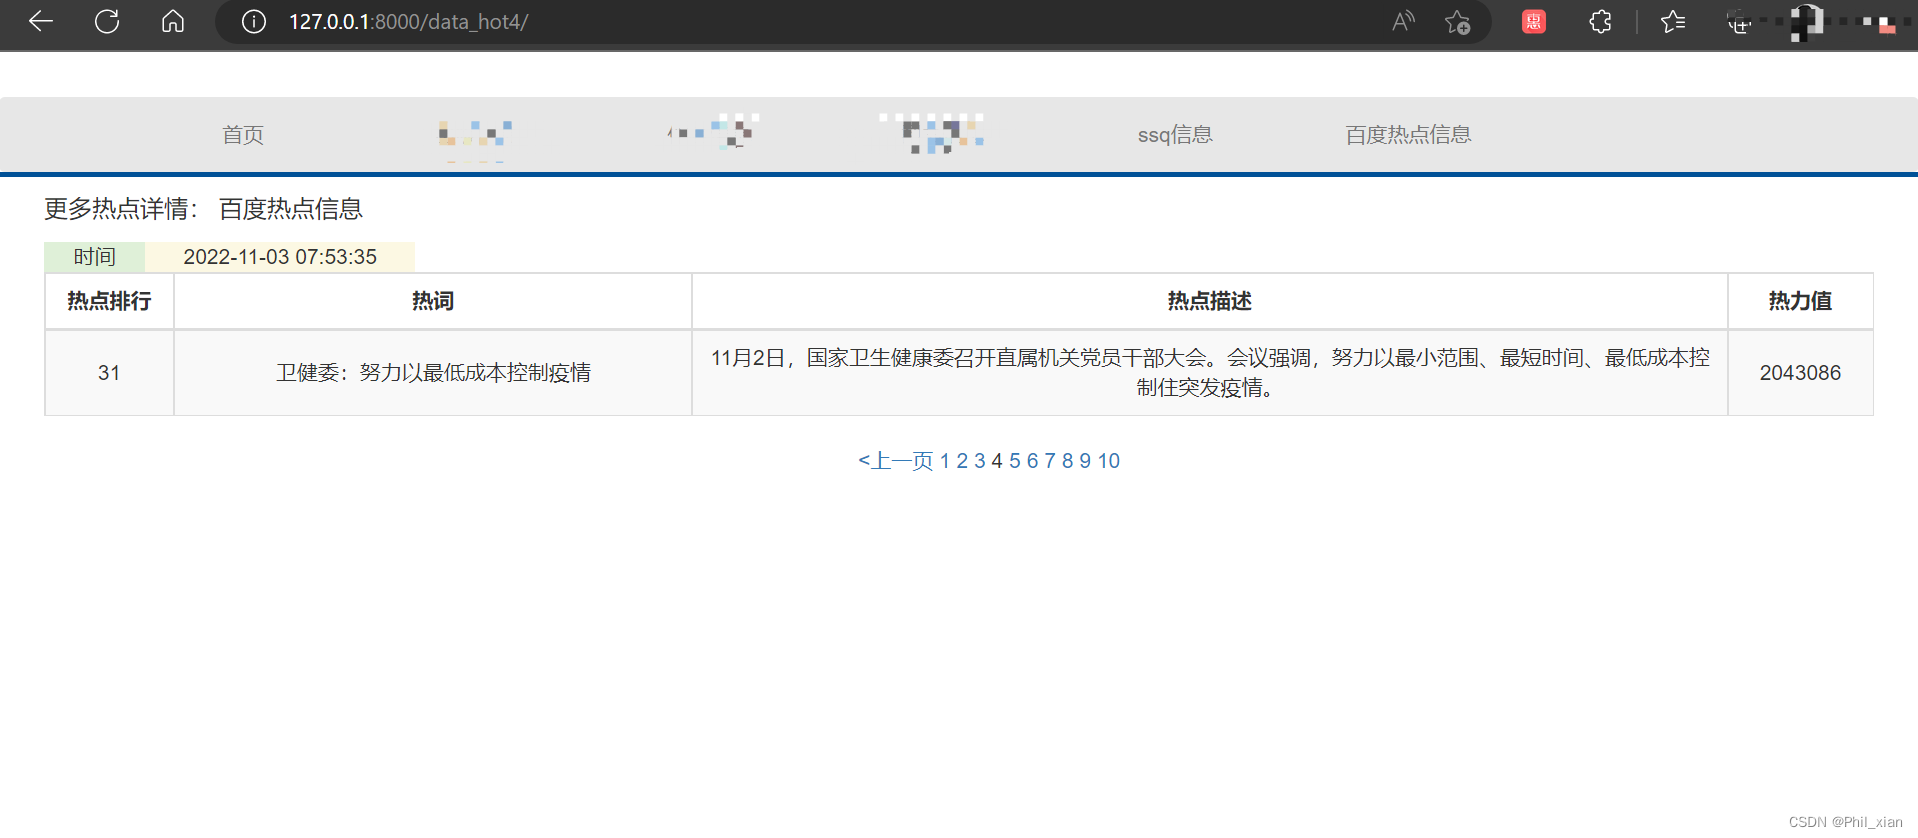1918x838 pixels.
Task: Open the red extension icon in toolbar
Action: point(1534,21)
